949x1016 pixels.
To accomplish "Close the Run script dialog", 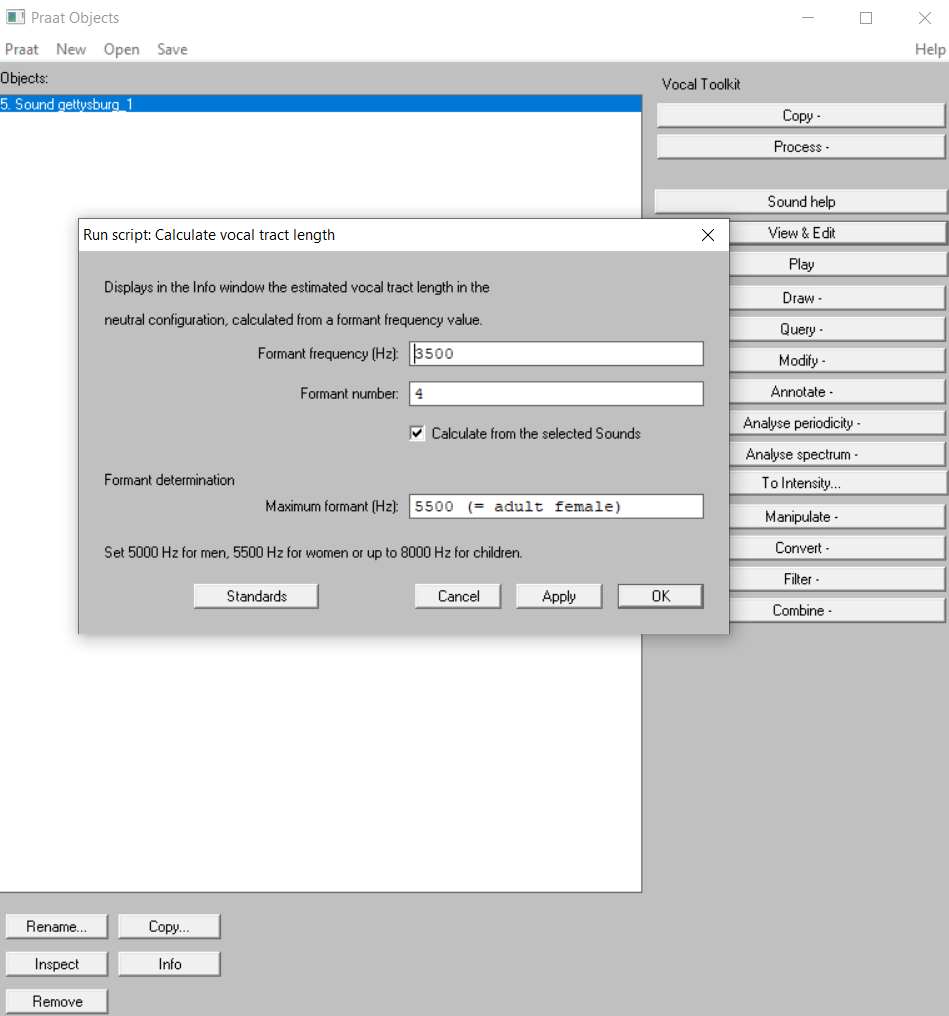I will [708, 235].
